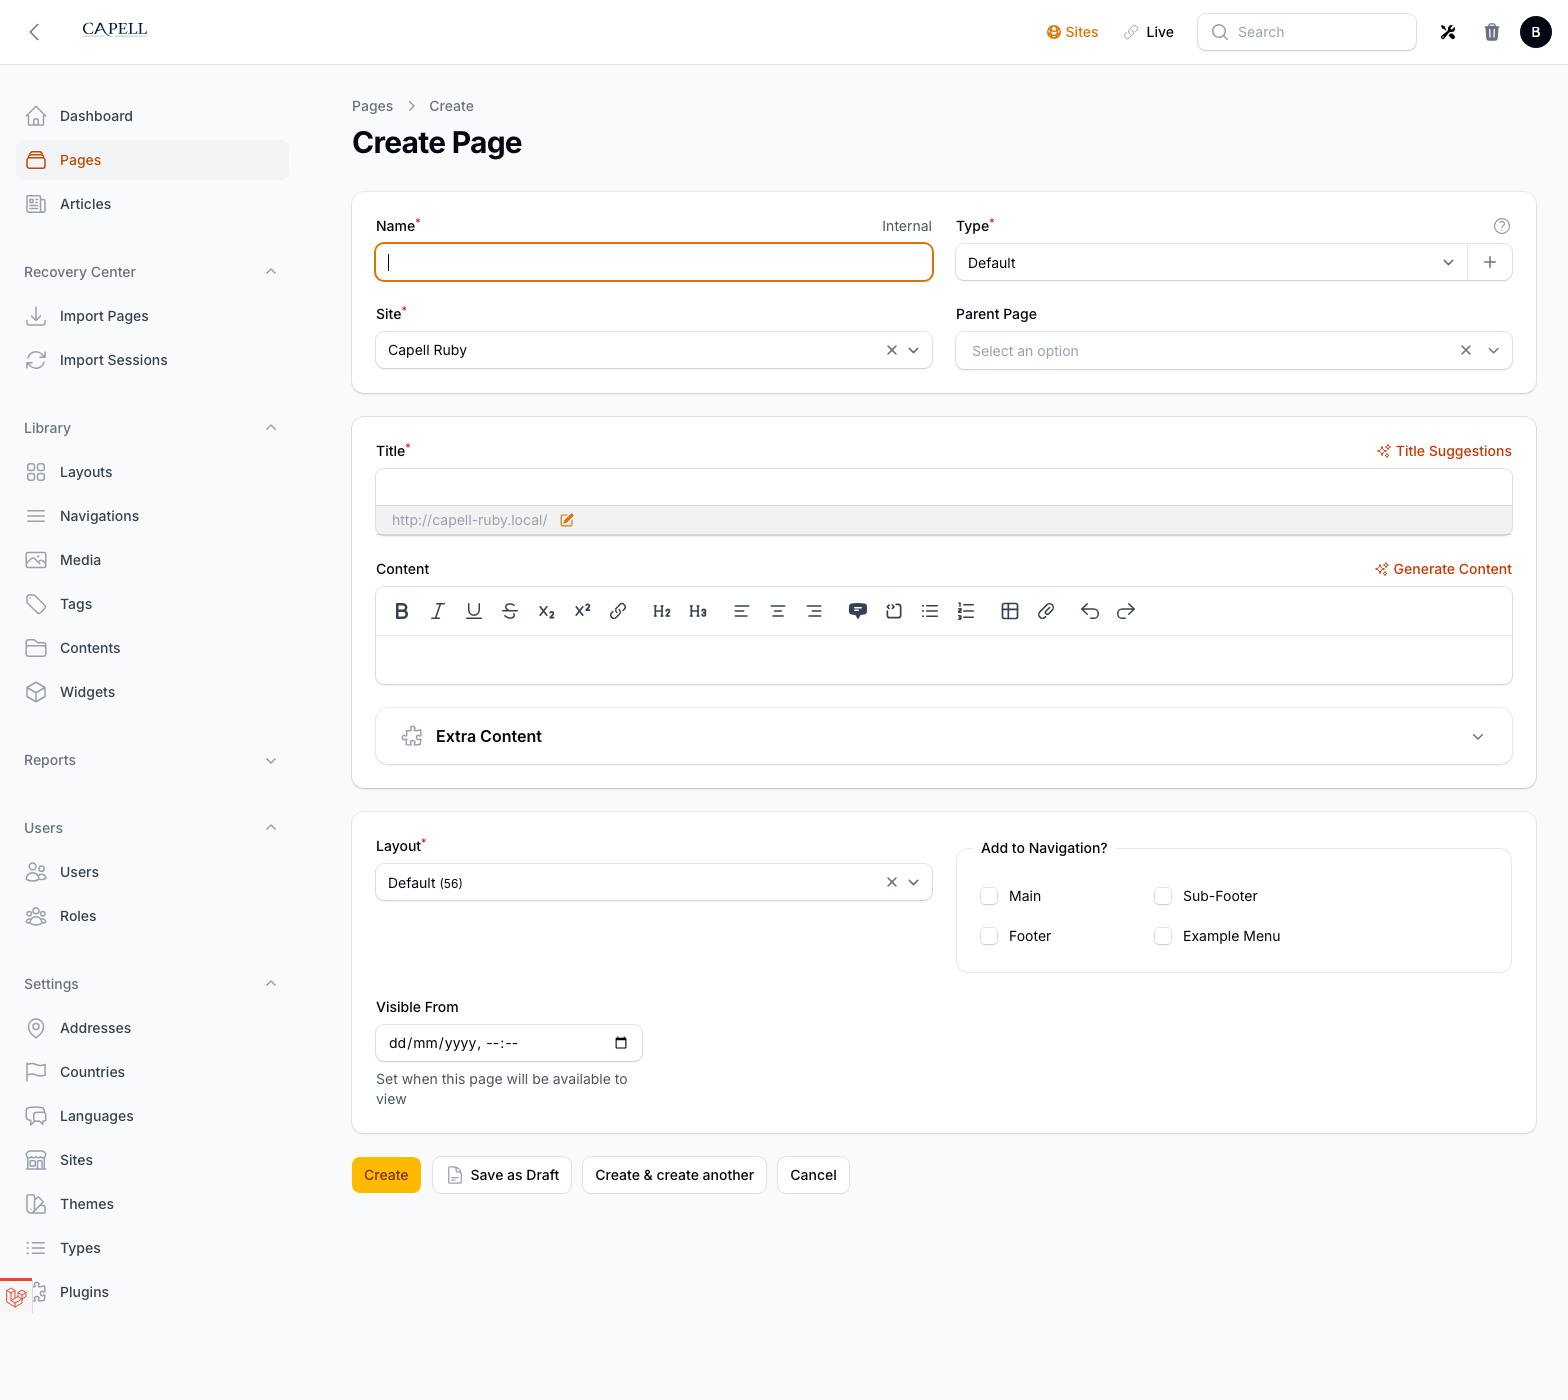Click Generate Content link
The image size is (1568, 1400).
(x=1443, y=569)
